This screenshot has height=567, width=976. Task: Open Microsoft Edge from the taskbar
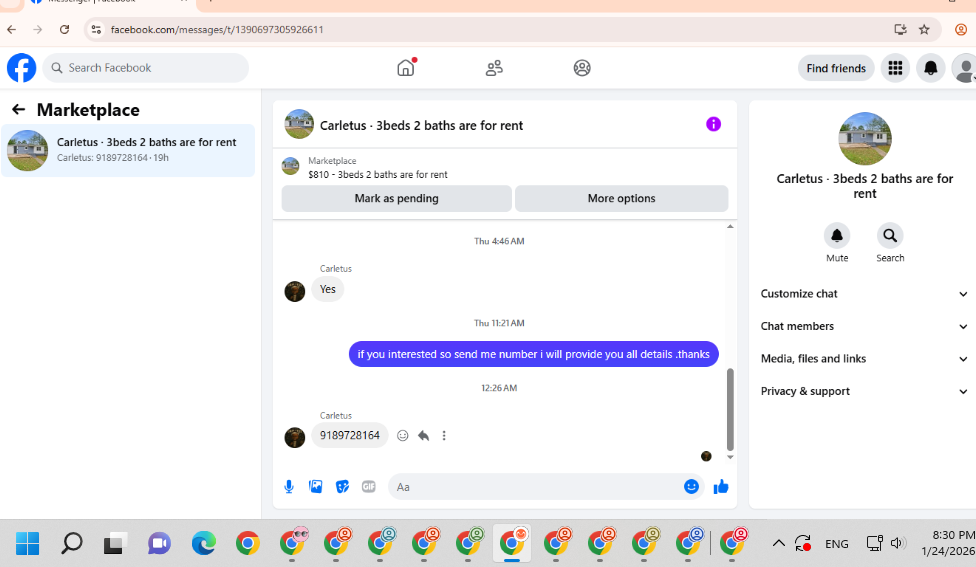point(204,543)
